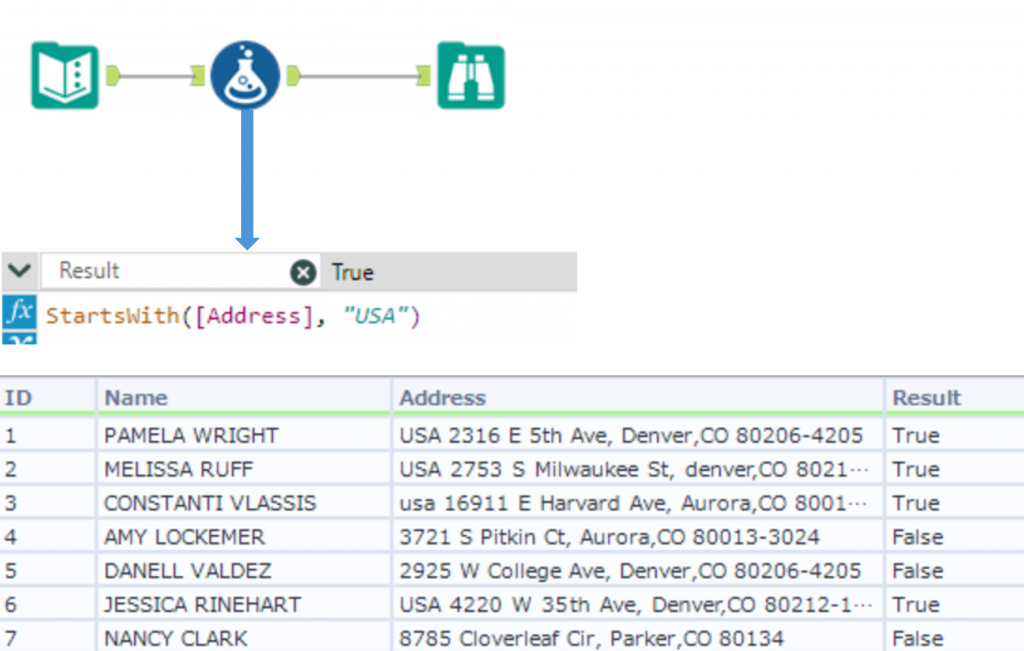Screen dimensions: 1024x651
Task: Click the Formula tool output anchor
Action: (294, 75)
